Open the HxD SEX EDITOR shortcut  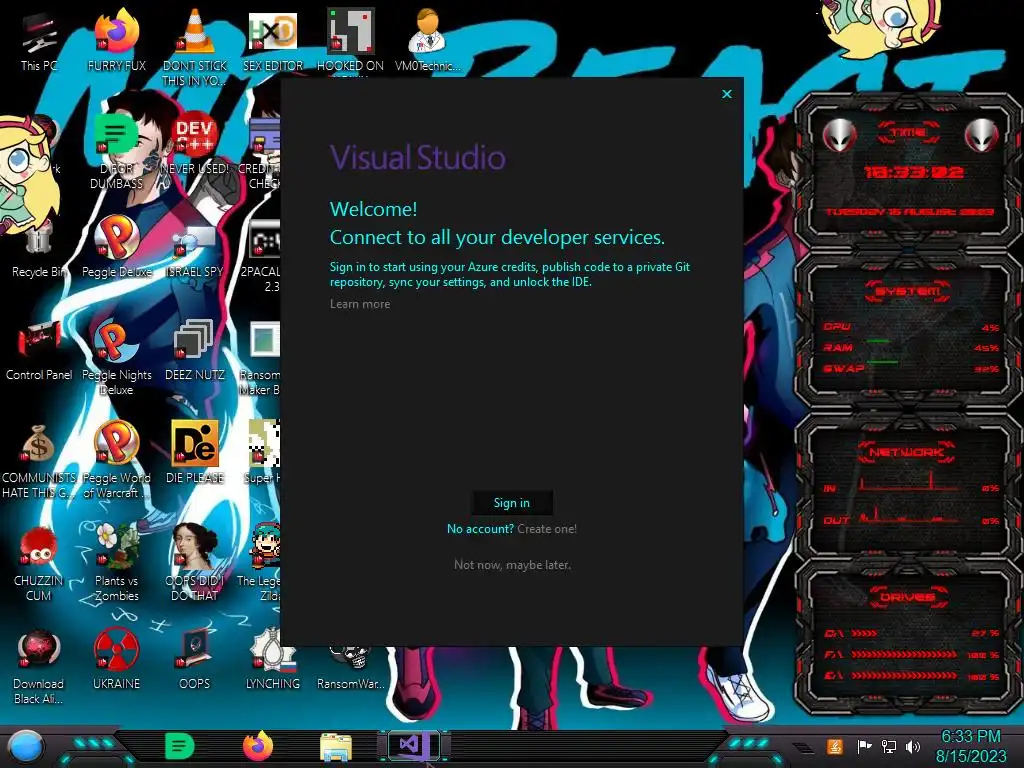pos(273,41)
